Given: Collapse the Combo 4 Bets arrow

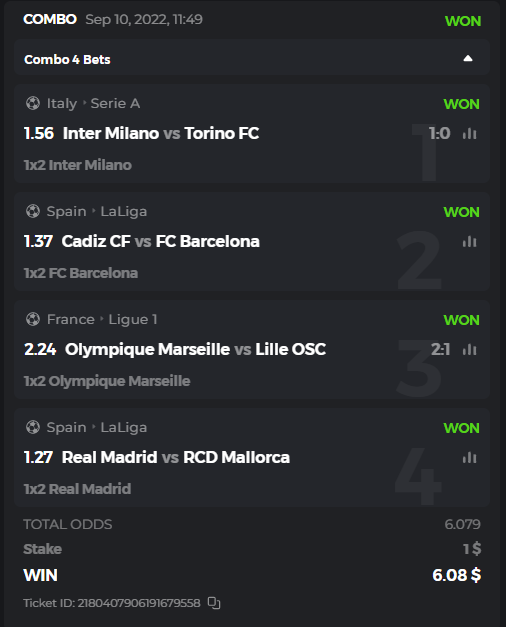Looking at the screenshot, I should (x=468, y=59).
